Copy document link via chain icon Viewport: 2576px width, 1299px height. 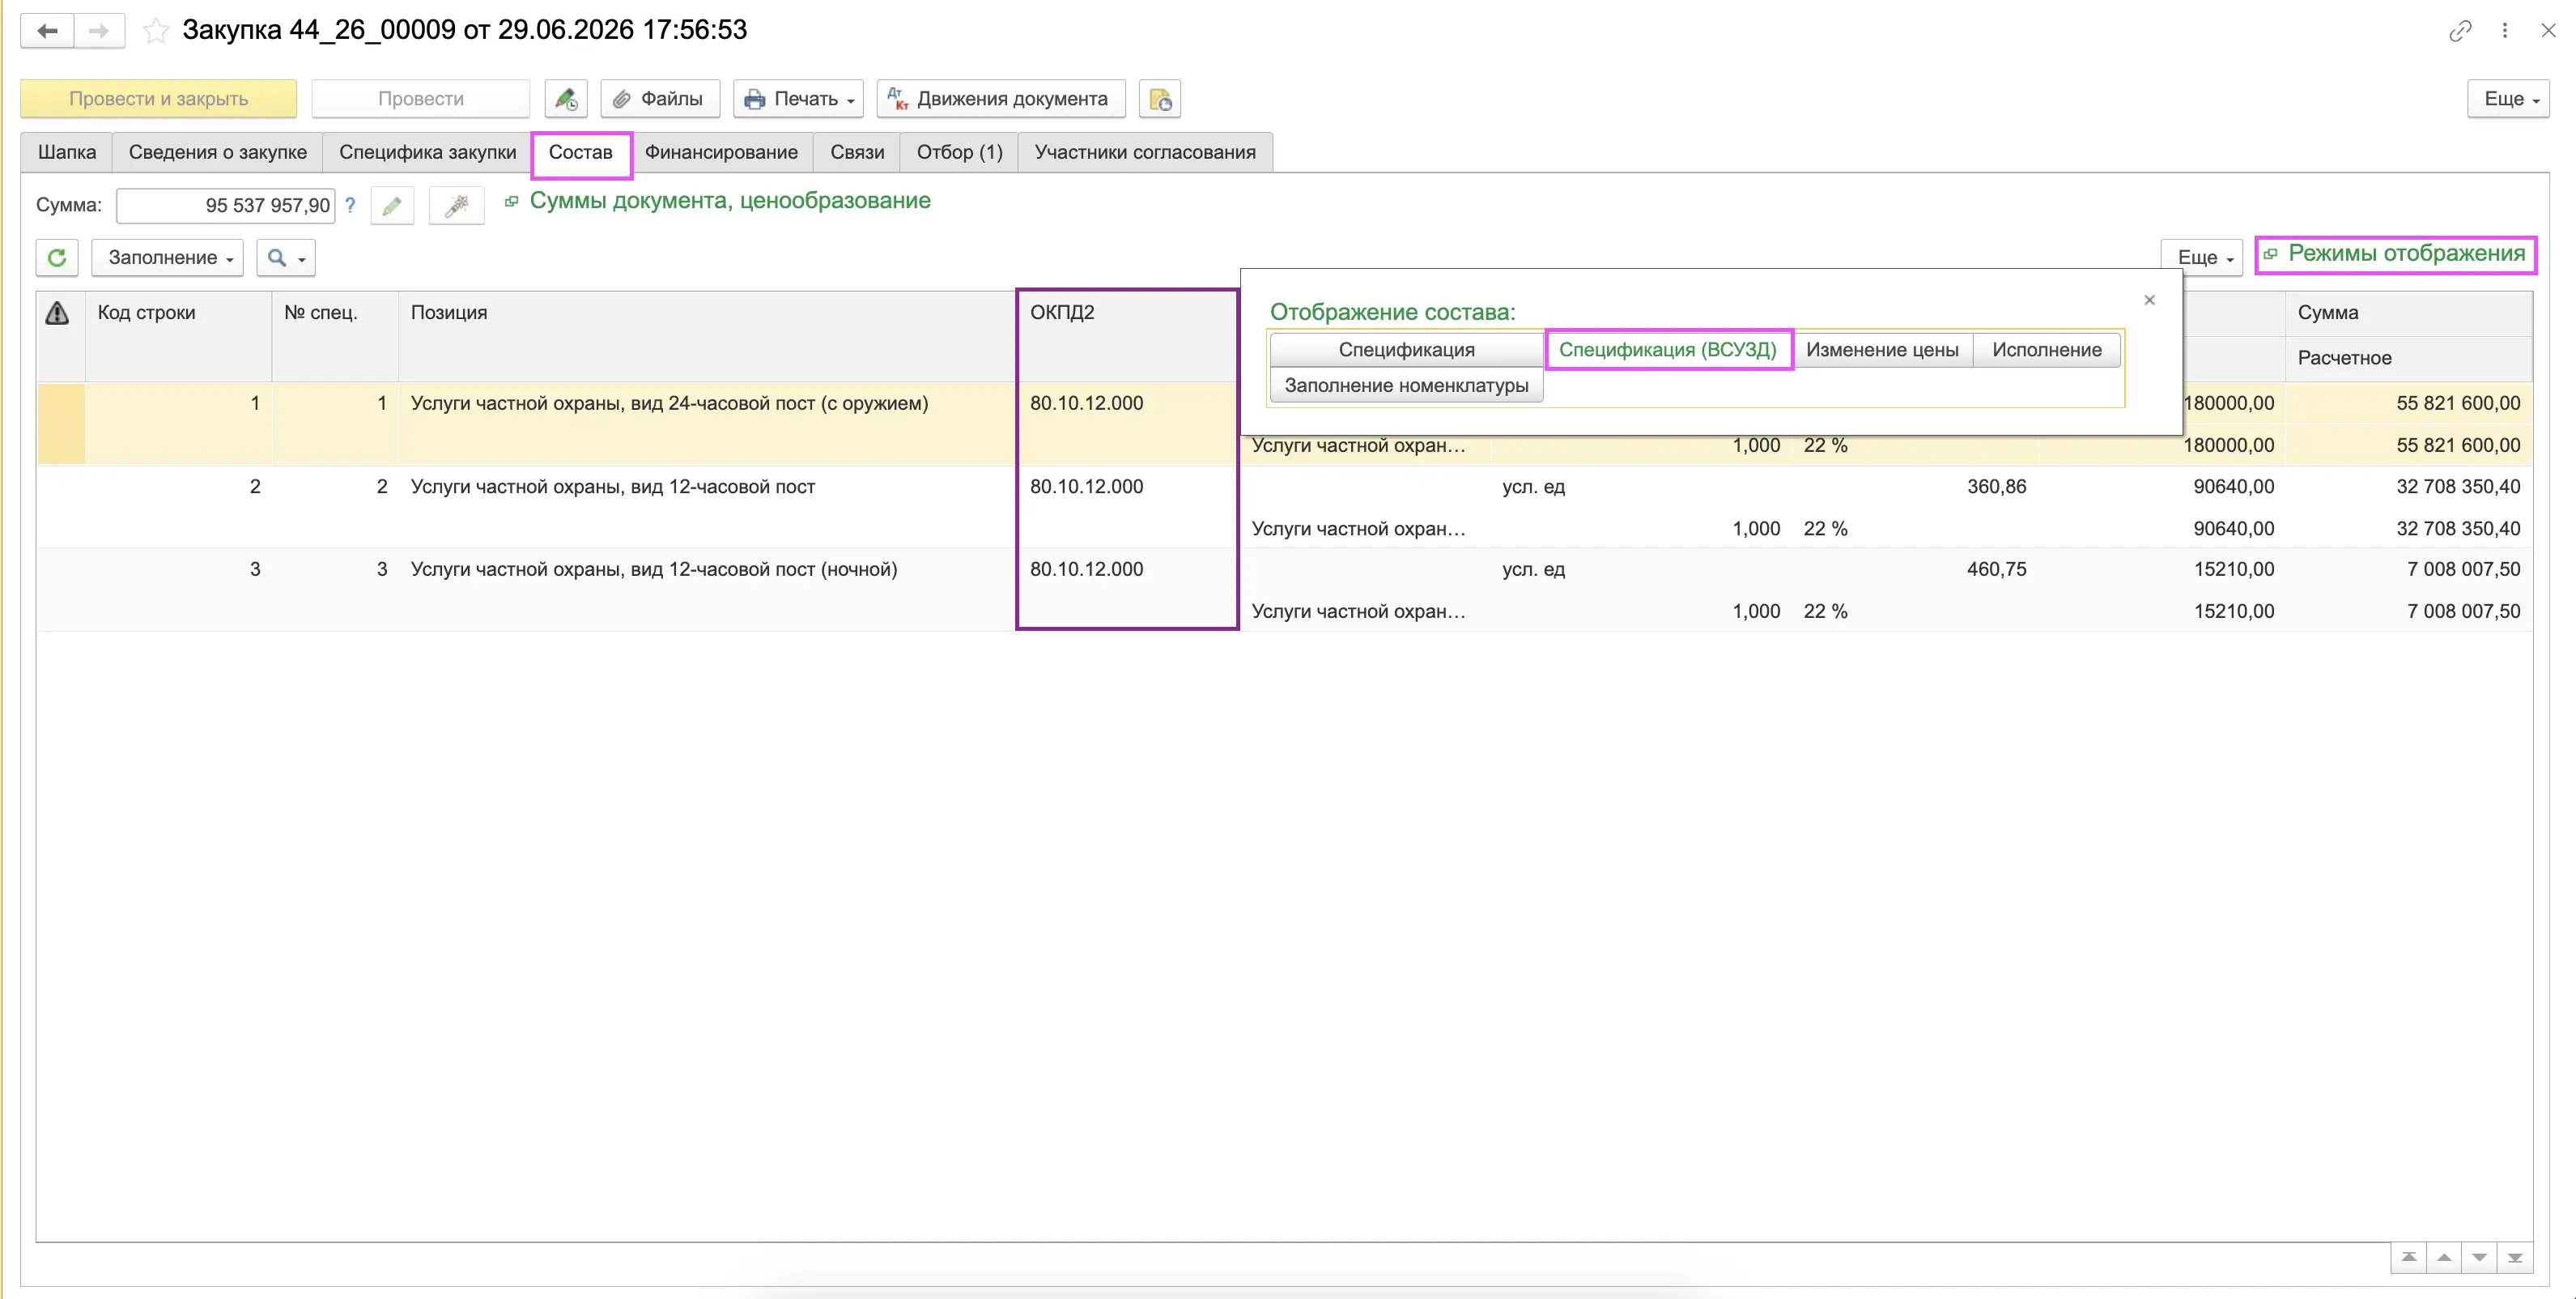click(2460, 30)
